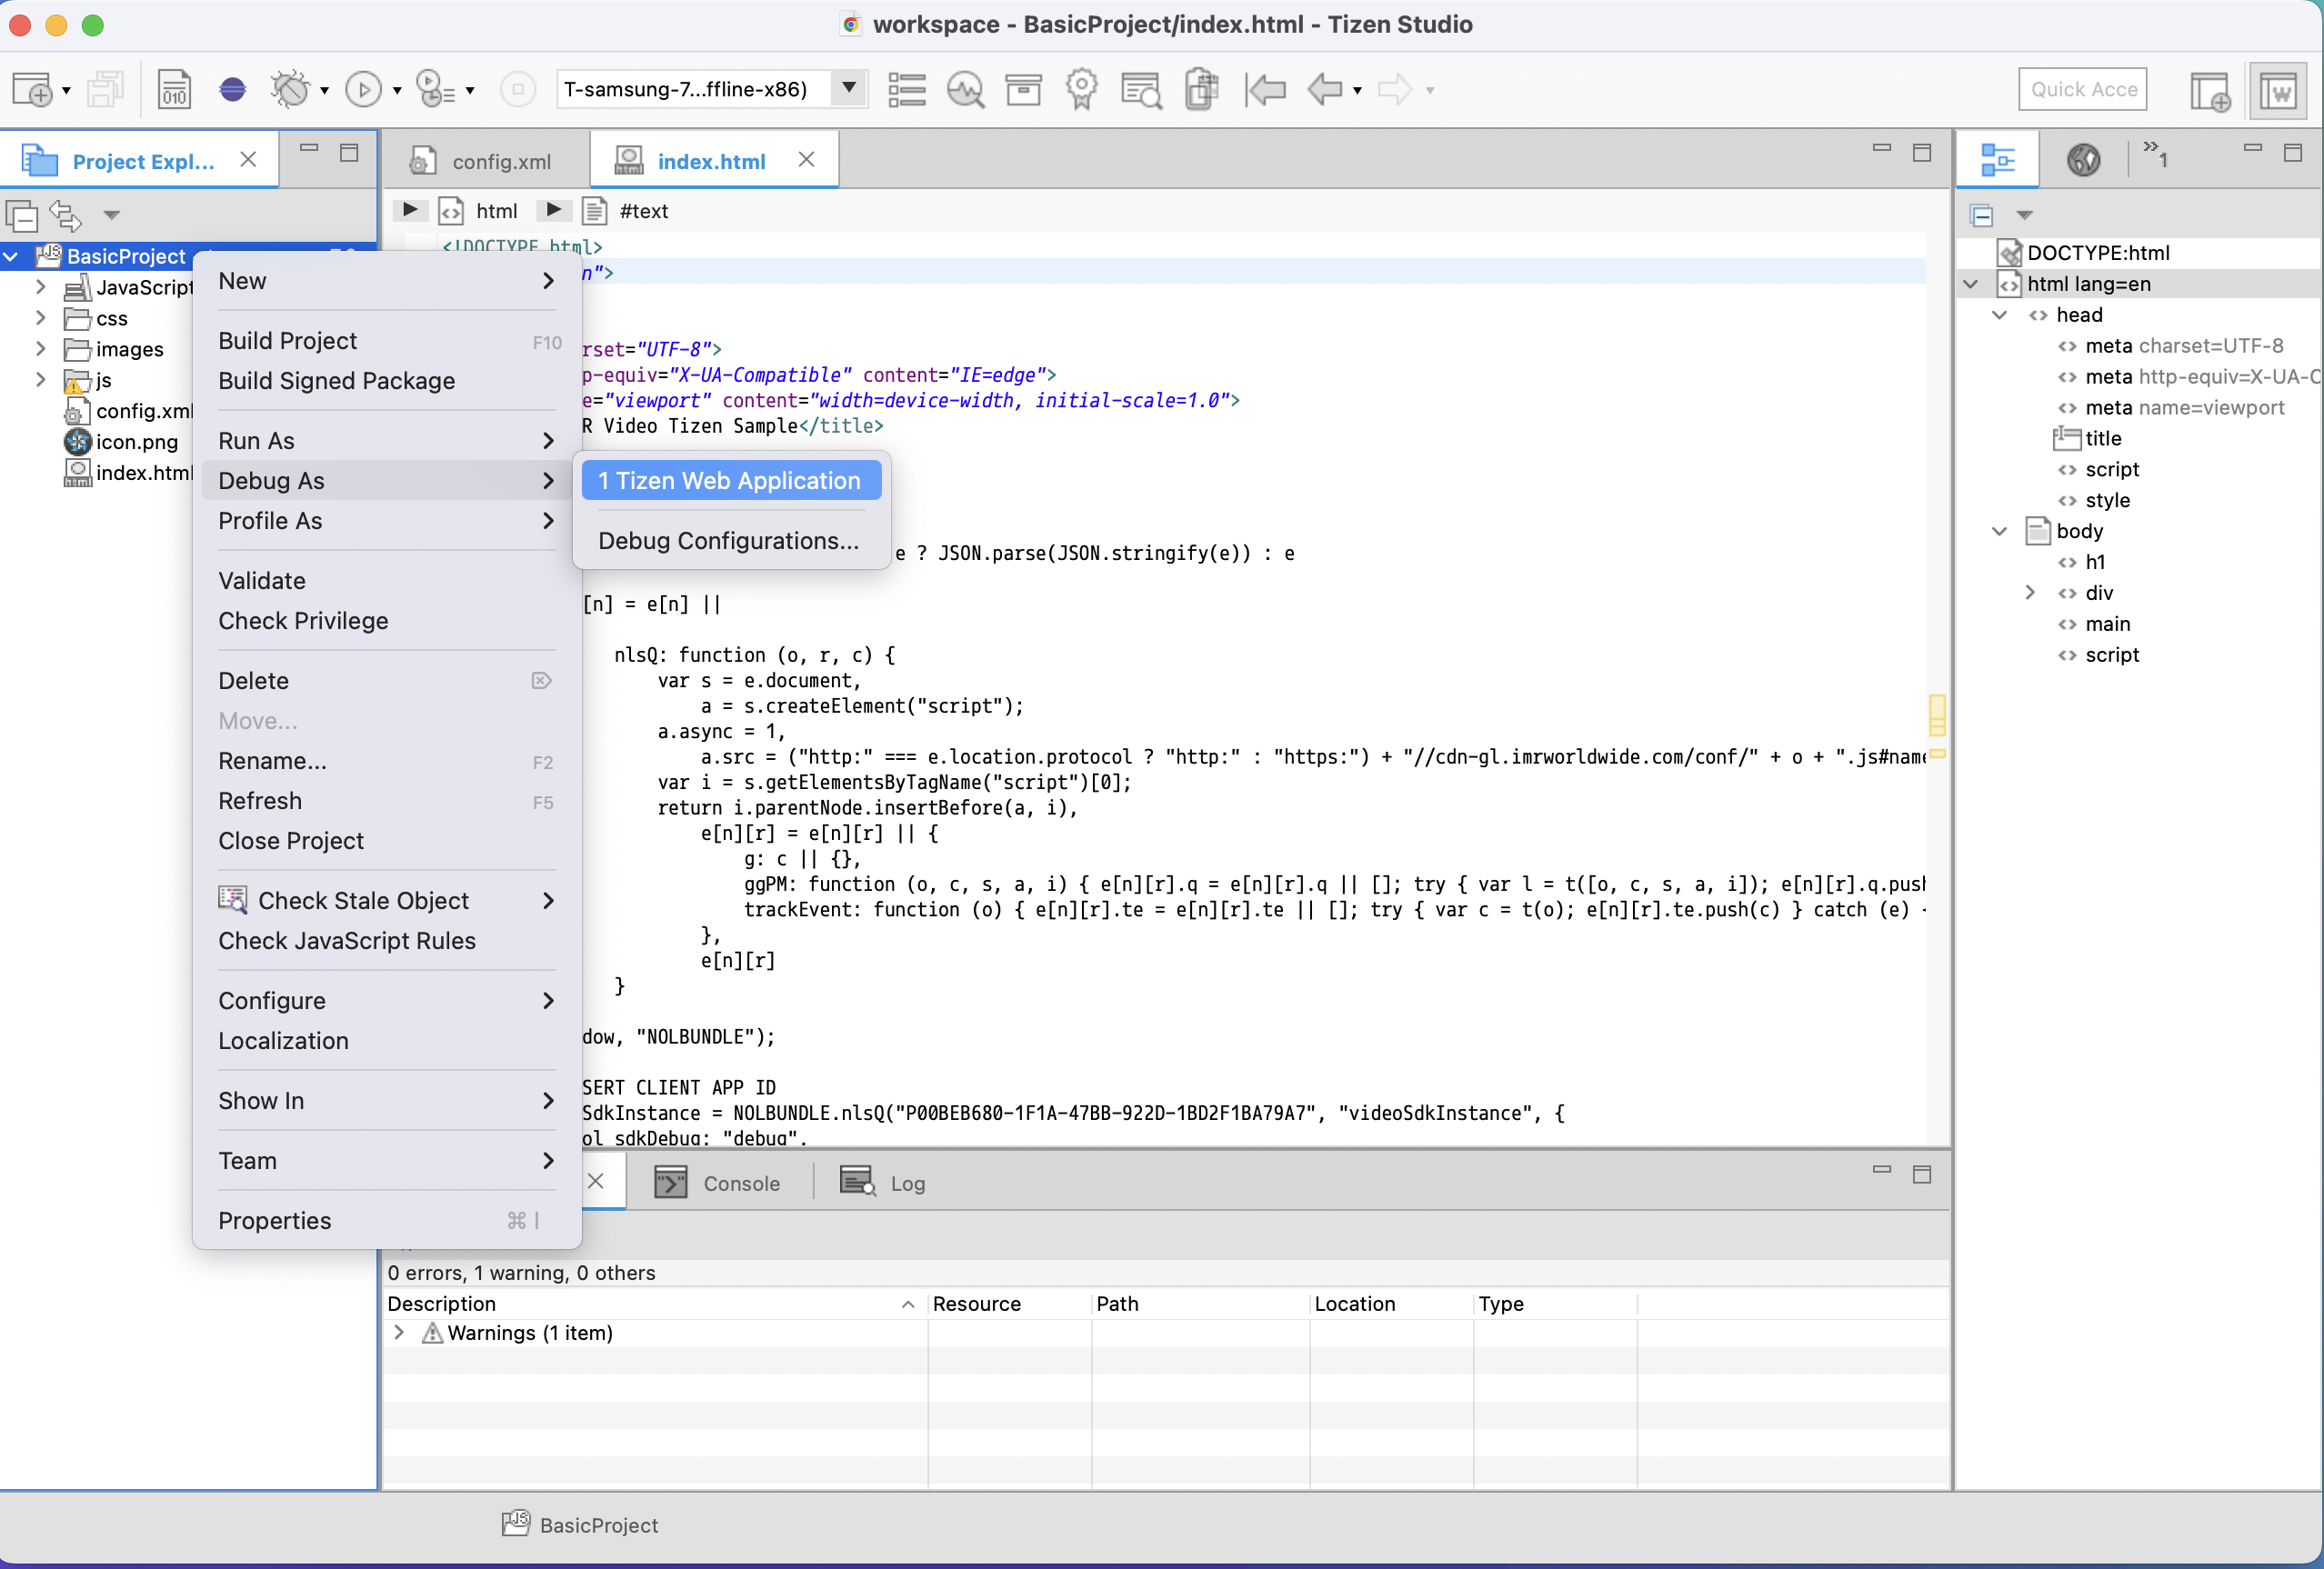Viewport: 2324px width, 1569px height.
Task: Click the binary 010 file icon
Action: 174,89
